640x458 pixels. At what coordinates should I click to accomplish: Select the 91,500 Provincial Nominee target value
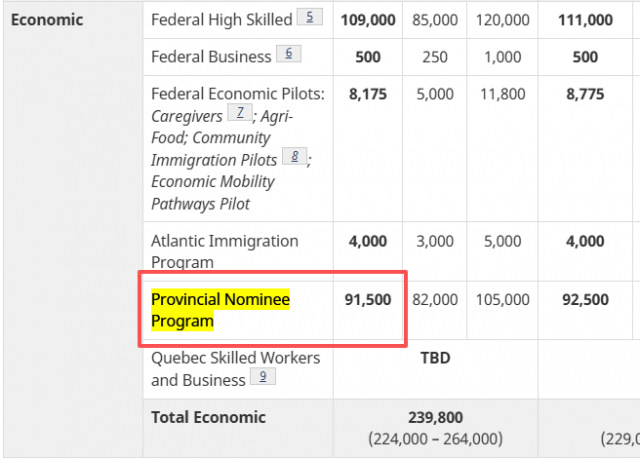[x=367, y=299]
